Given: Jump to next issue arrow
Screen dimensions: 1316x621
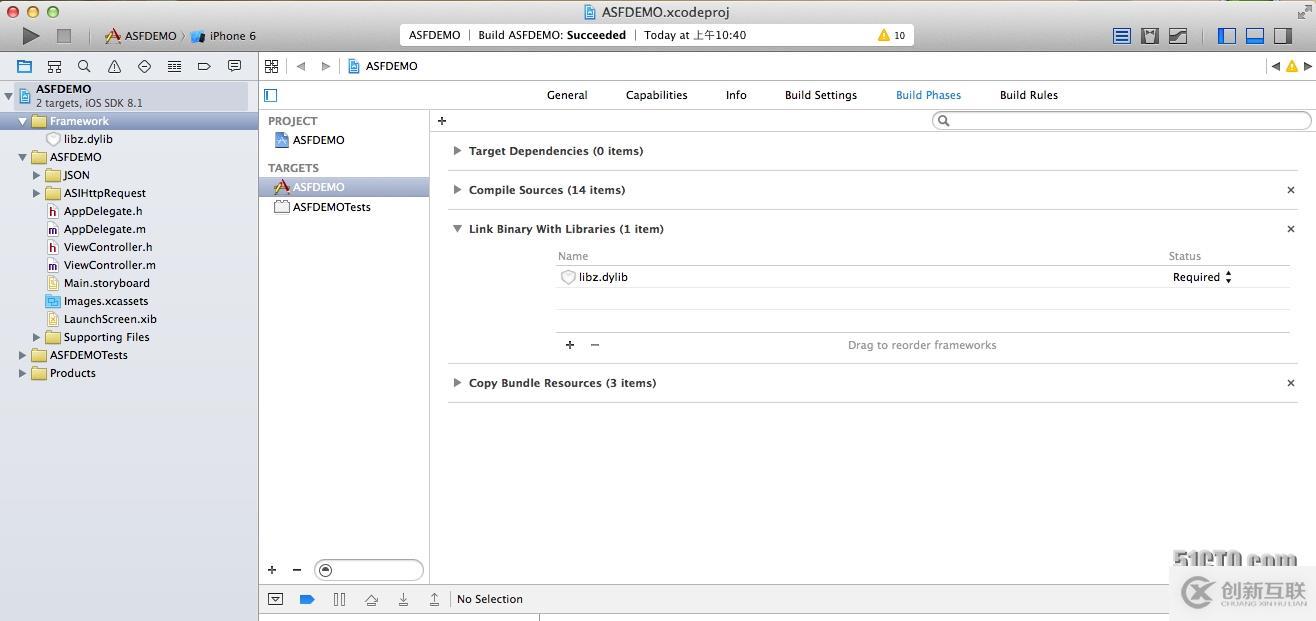Looking at the screenshot, I should tap(1307, 66).
